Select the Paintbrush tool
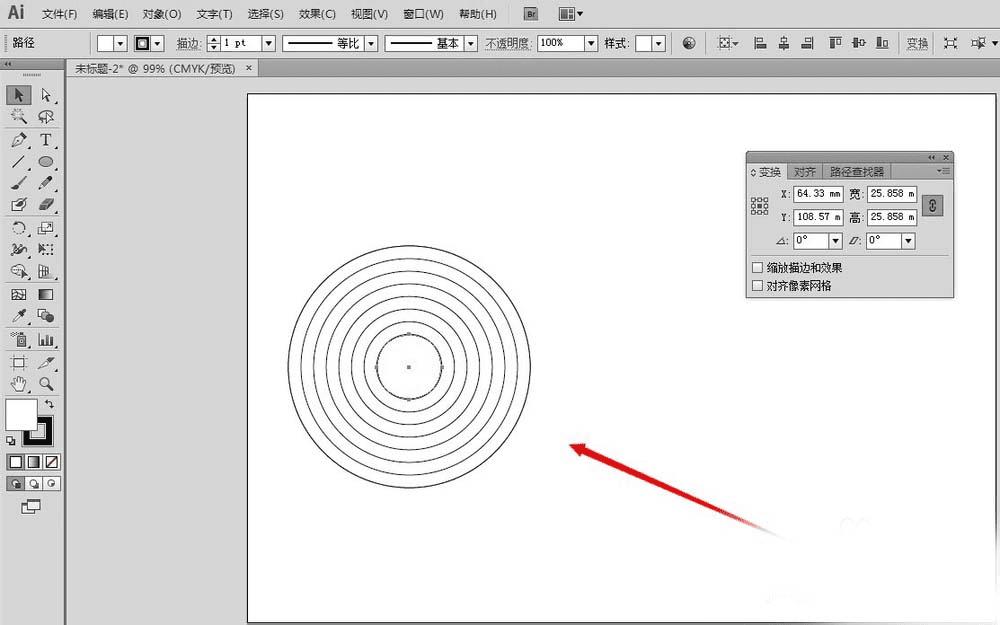The height and width of the screenshot is (625, 1000). (x=18, y=183)
